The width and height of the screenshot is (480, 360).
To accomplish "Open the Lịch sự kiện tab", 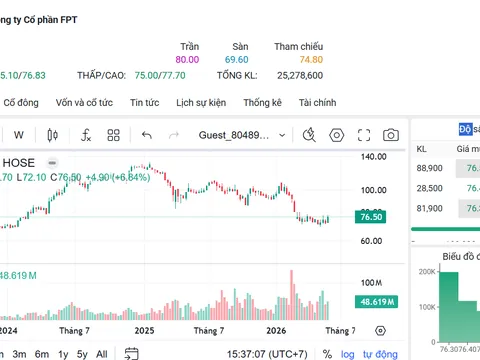I will point(201,103).
